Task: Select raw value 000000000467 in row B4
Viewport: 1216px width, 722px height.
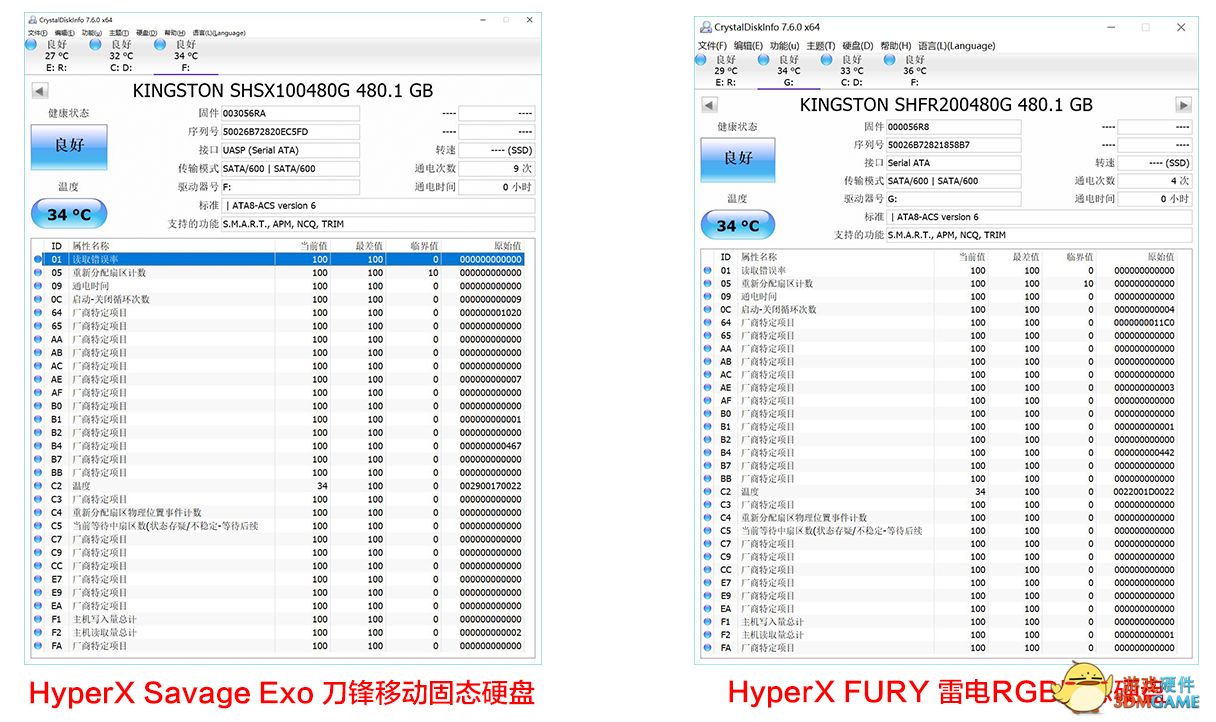Action: tap(490, 446)
